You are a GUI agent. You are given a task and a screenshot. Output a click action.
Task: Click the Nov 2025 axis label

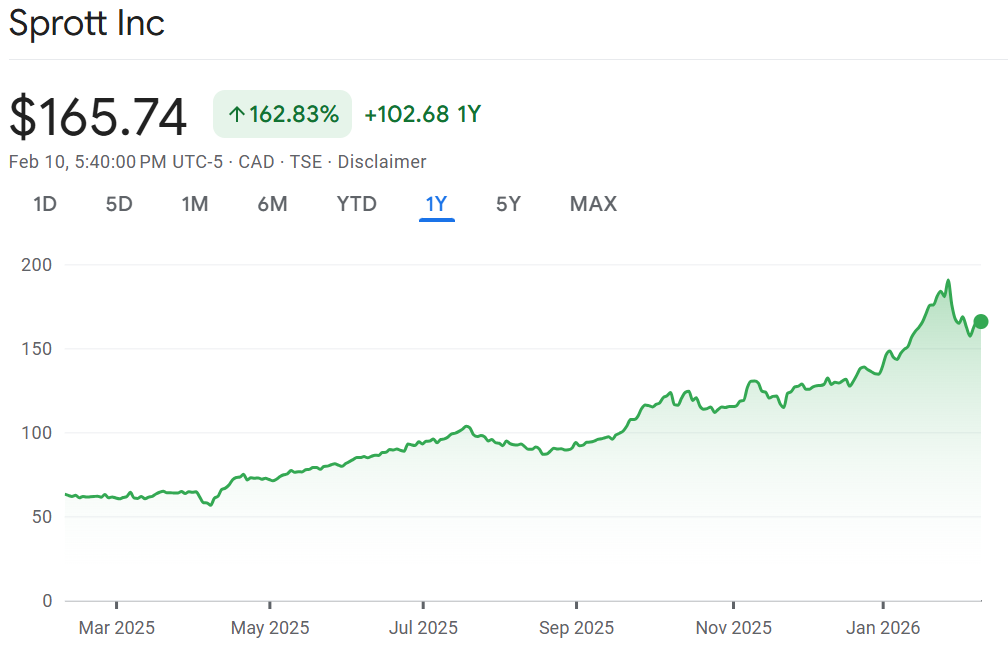click(x=733, y=628)
